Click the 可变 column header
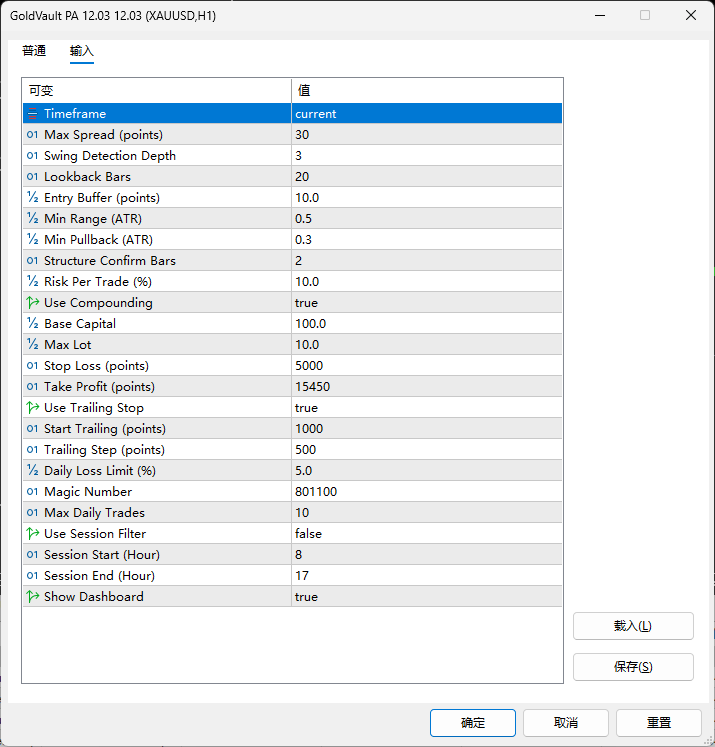Viewport: 715px width, 747px height. [157, 91]
